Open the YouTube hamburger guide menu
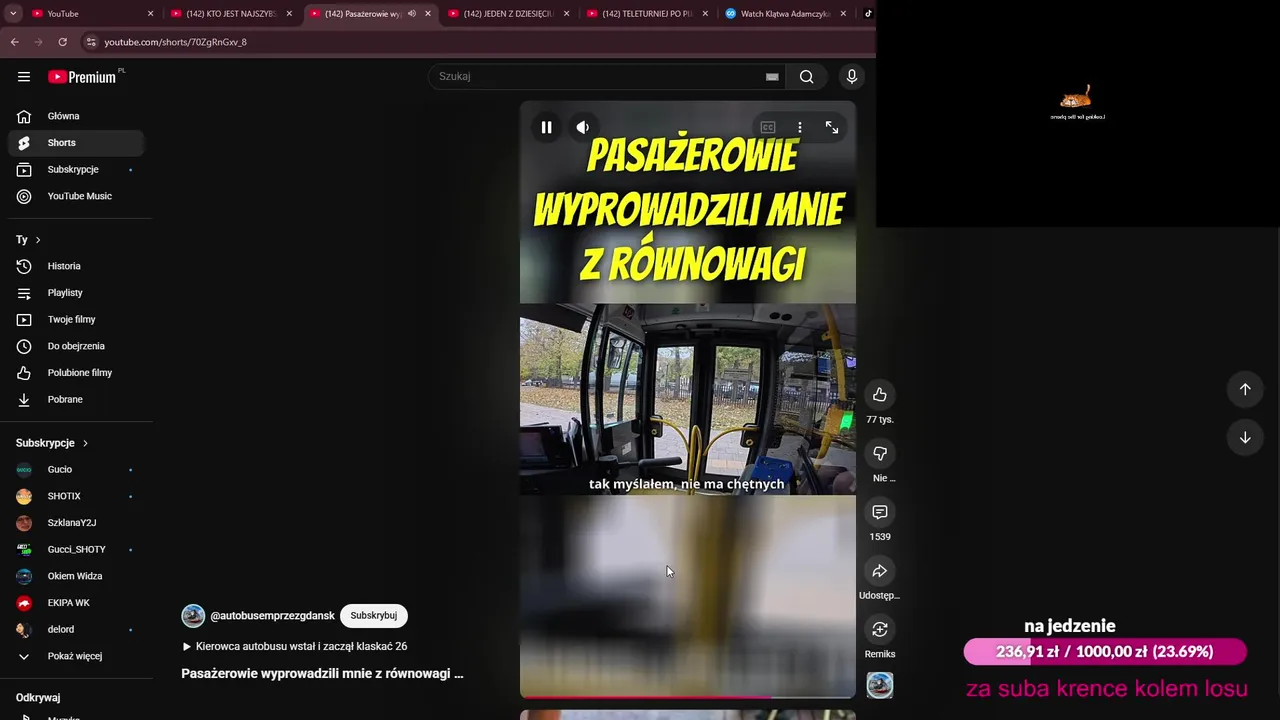1280x720 pixels. [x=24, y=77]
